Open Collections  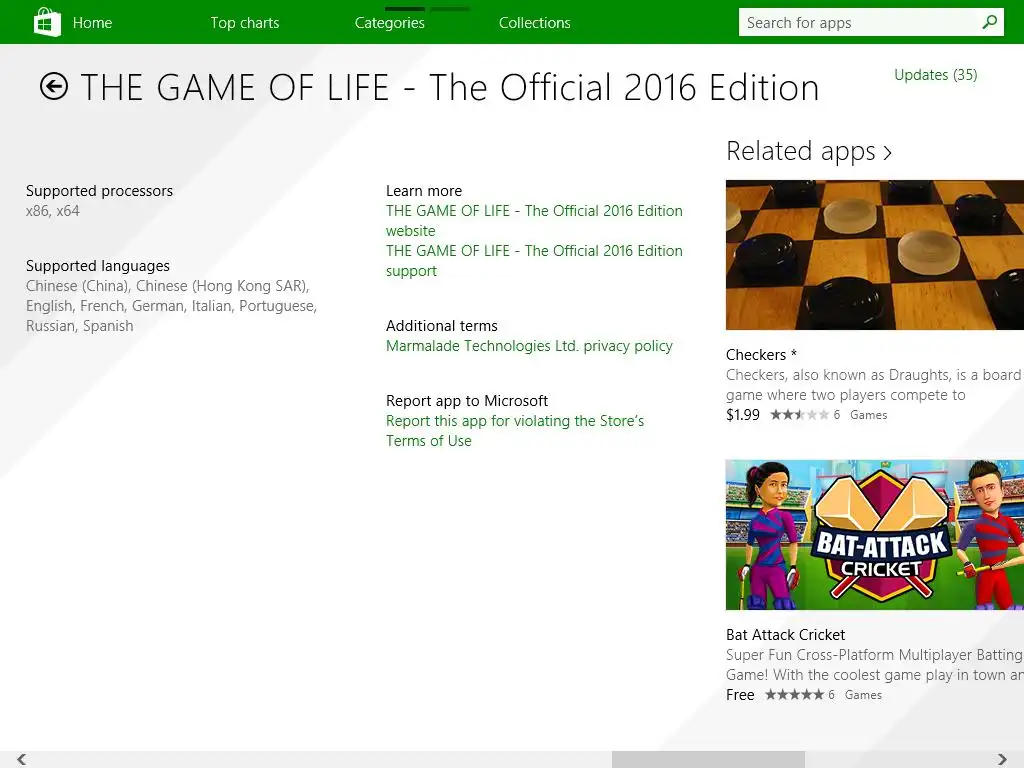(535, 23)
